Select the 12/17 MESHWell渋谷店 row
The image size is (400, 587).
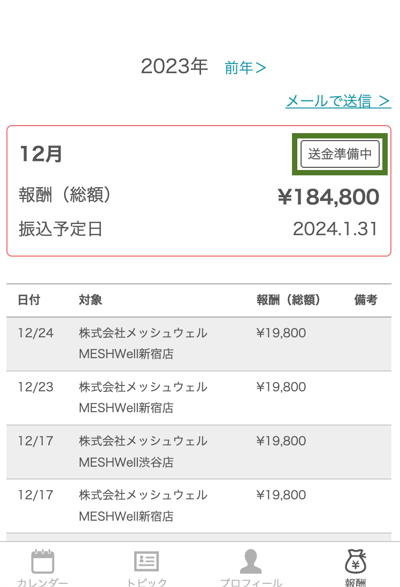199,451
